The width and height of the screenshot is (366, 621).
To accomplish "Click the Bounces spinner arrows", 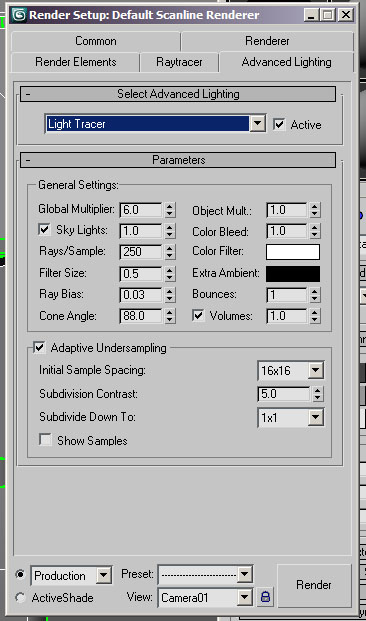I will tap(315, 295).
